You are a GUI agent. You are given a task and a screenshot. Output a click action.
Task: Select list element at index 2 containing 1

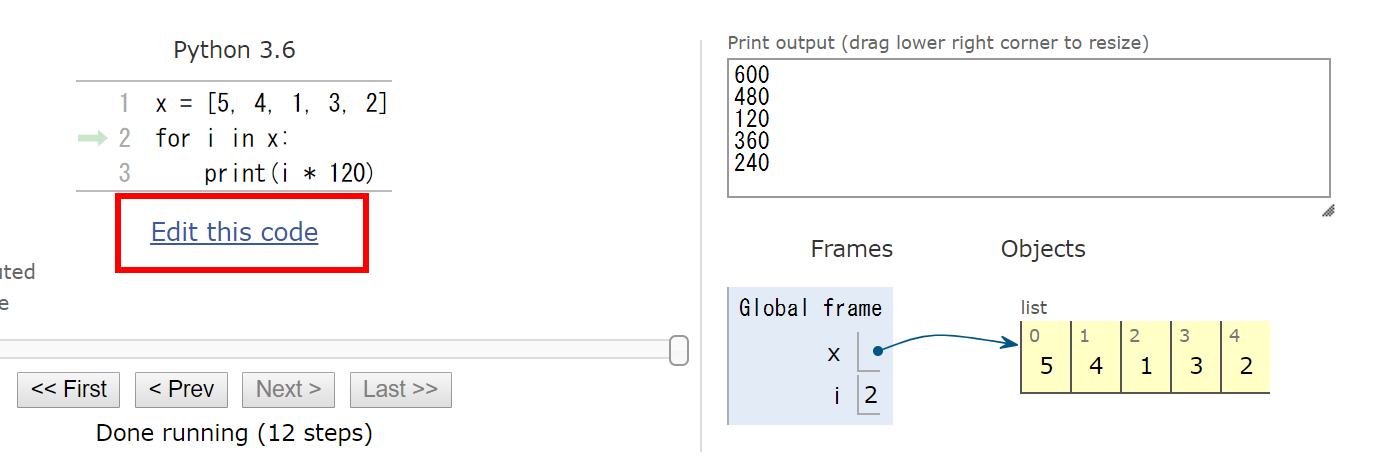pyautogui.click(x=1146, y=357)
